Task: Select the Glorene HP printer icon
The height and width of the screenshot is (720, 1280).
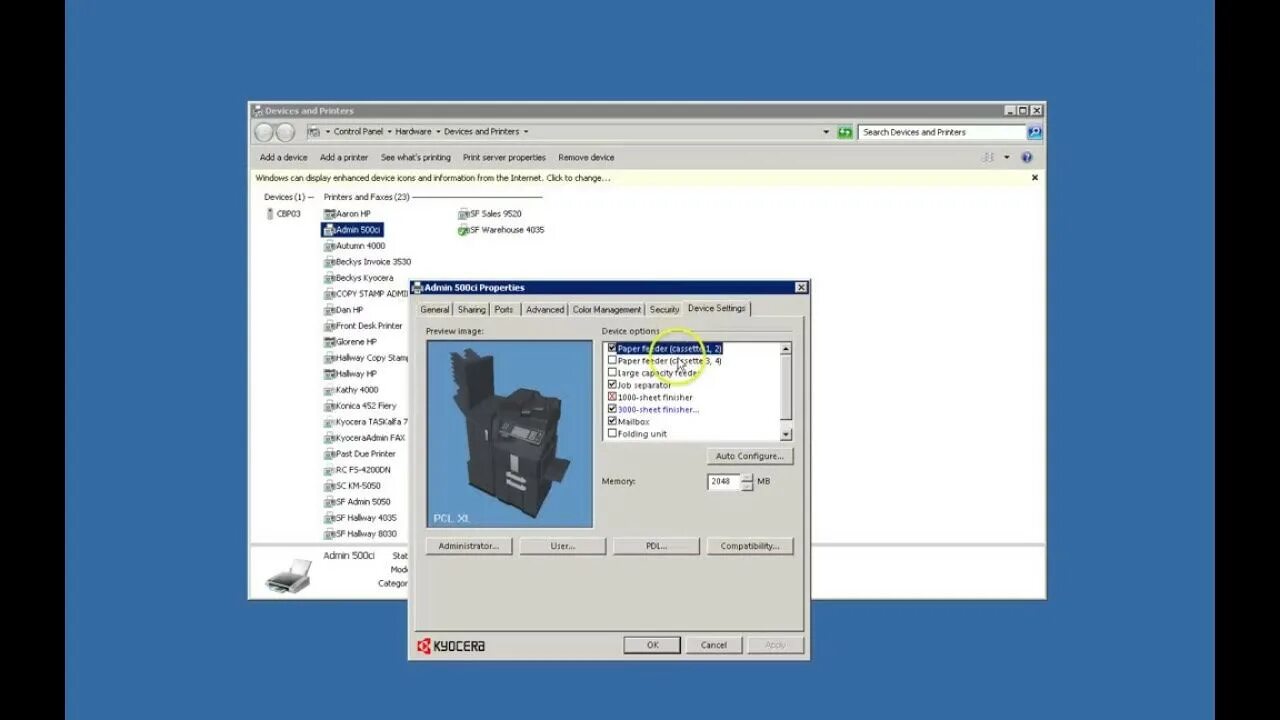Action: point(329,342)
